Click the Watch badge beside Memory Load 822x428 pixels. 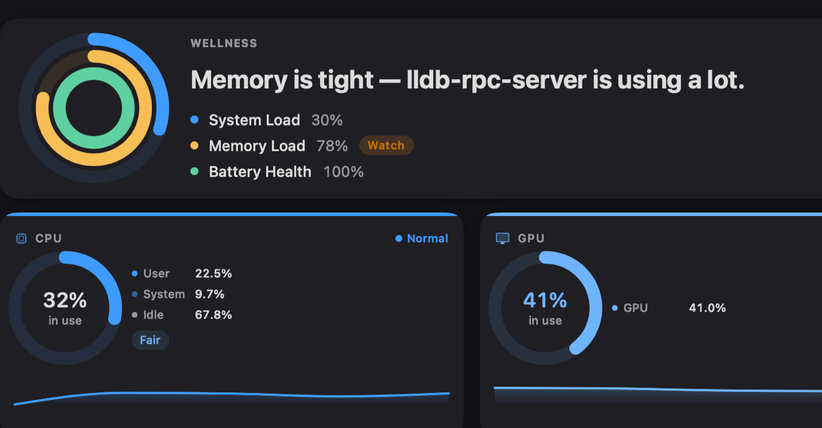[x=386, y=146]
